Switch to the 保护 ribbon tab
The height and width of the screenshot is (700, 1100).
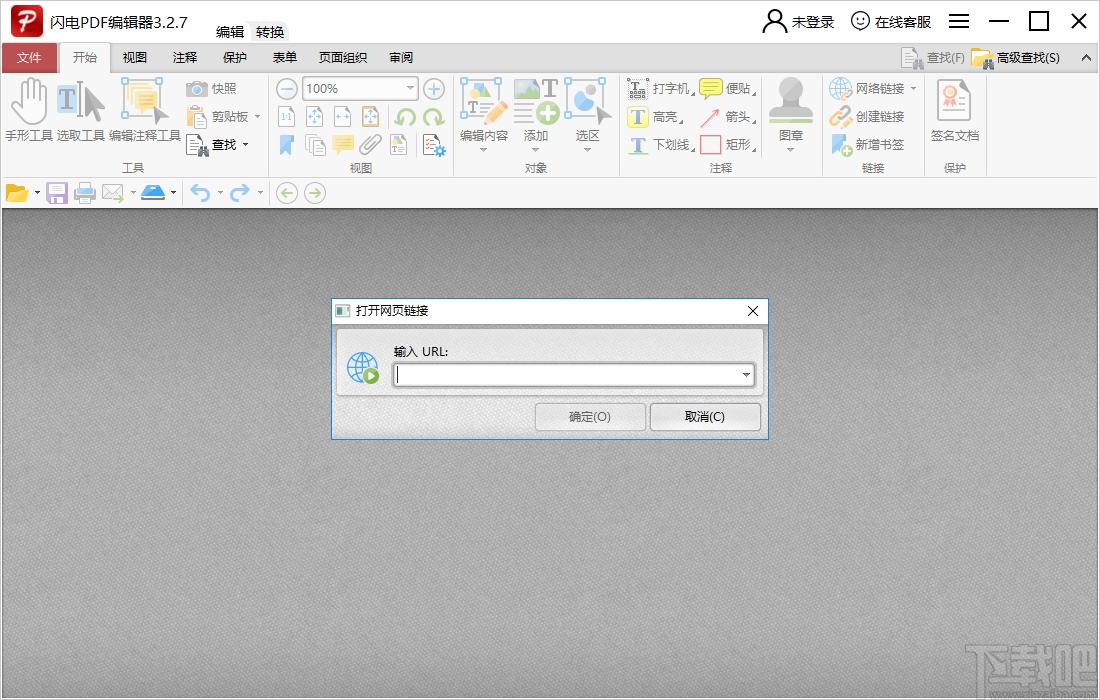point(235,58)
